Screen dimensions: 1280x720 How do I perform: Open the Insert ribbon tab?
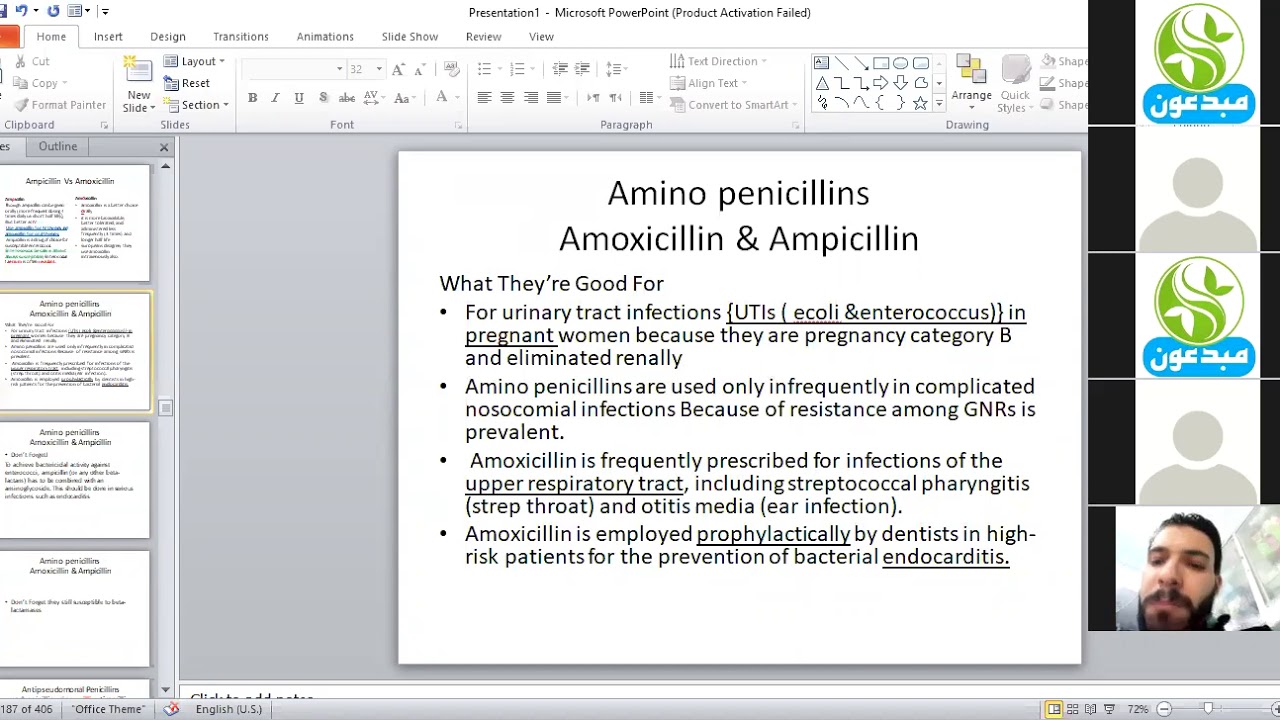pyautogui.click(x=108, y=36)
